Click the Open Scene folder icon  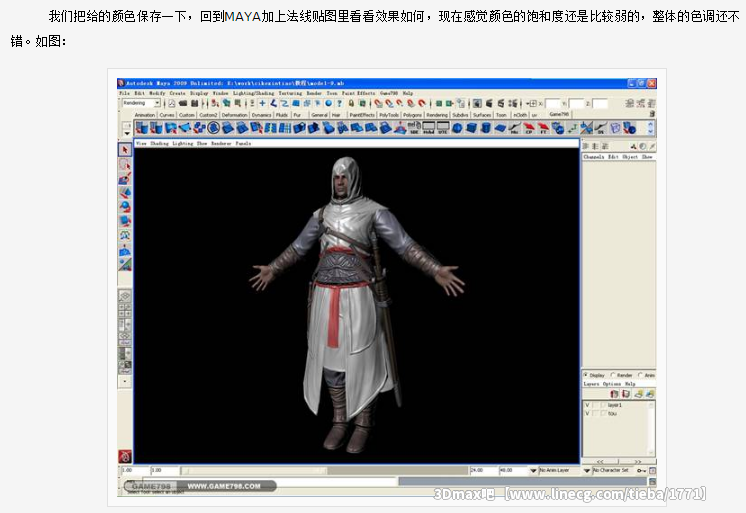[183, 103]
